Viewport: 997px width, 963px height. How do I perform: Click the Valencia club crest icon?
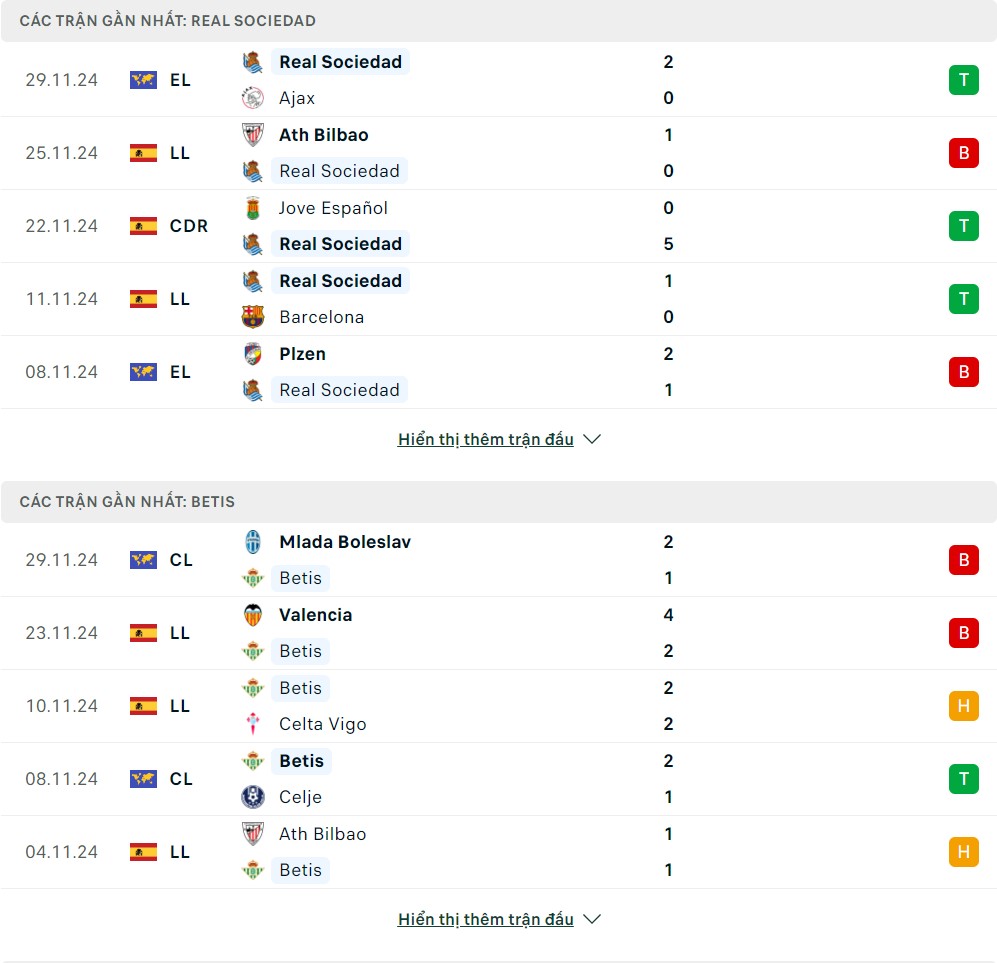[253, 615]
